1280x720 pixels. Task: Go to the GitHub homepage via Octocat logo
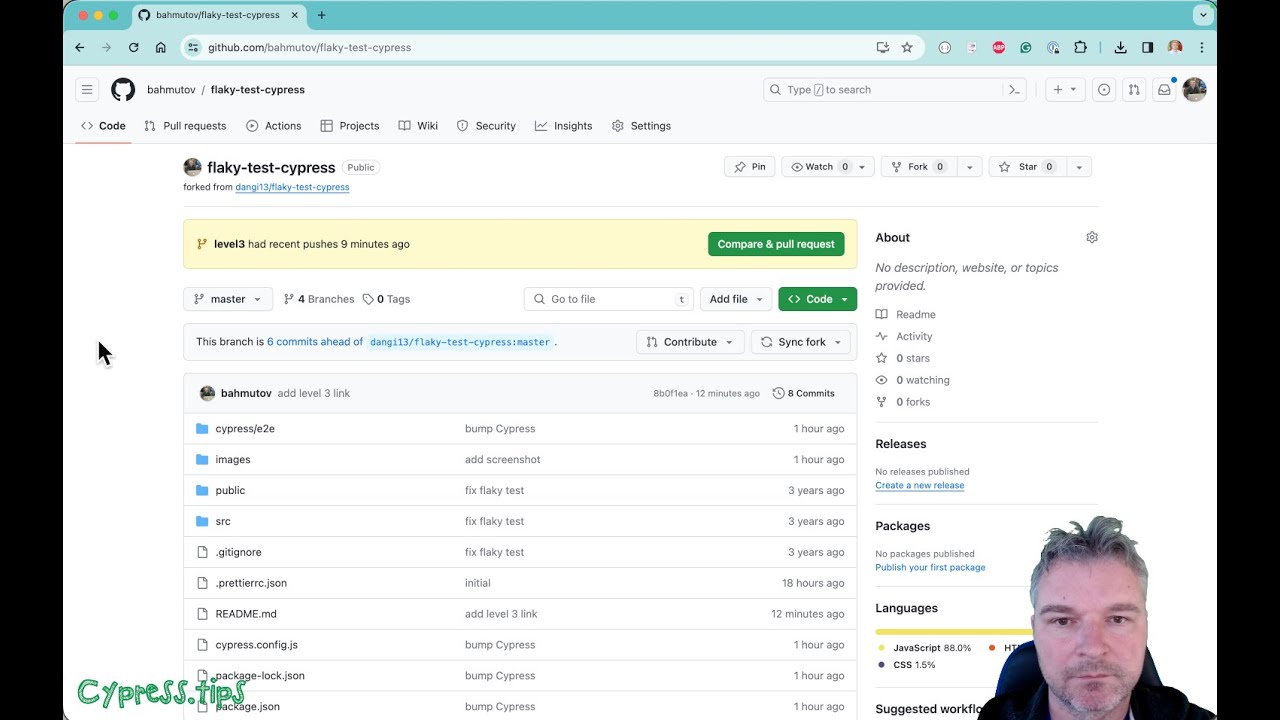123,90
